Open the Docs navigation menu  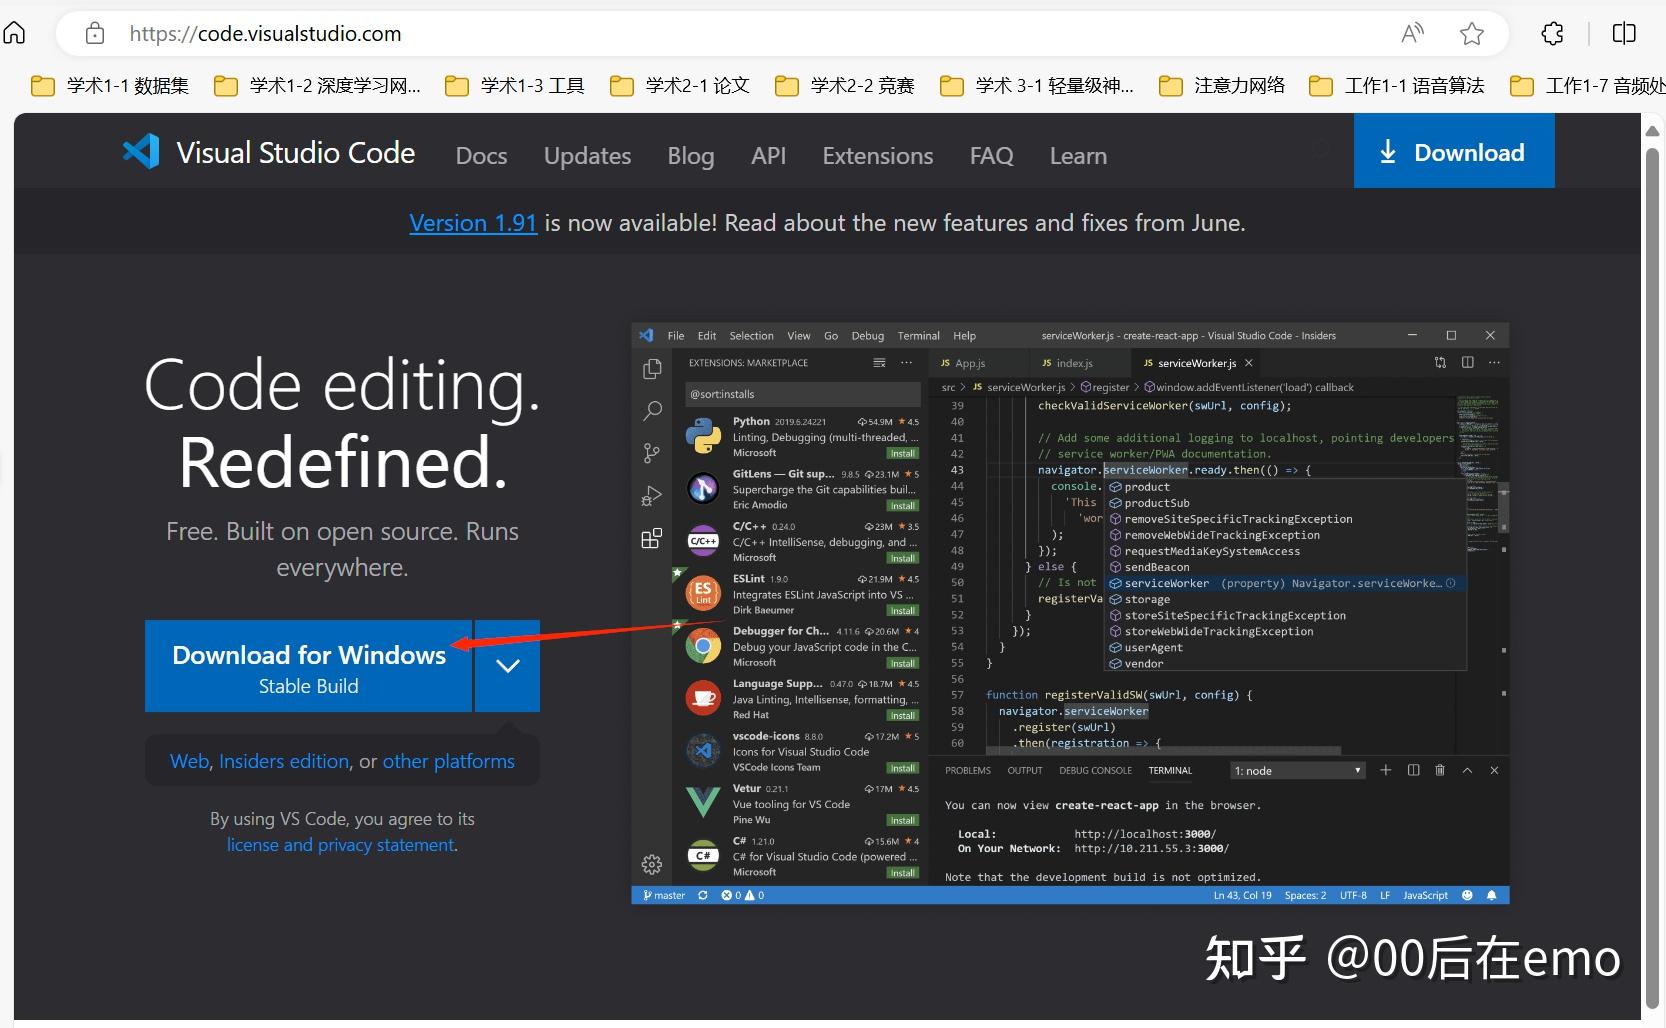(481, 156)
